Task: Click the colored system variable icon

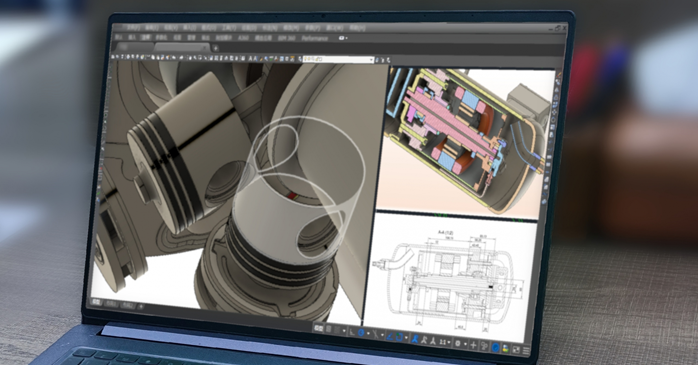Action: 506,349
